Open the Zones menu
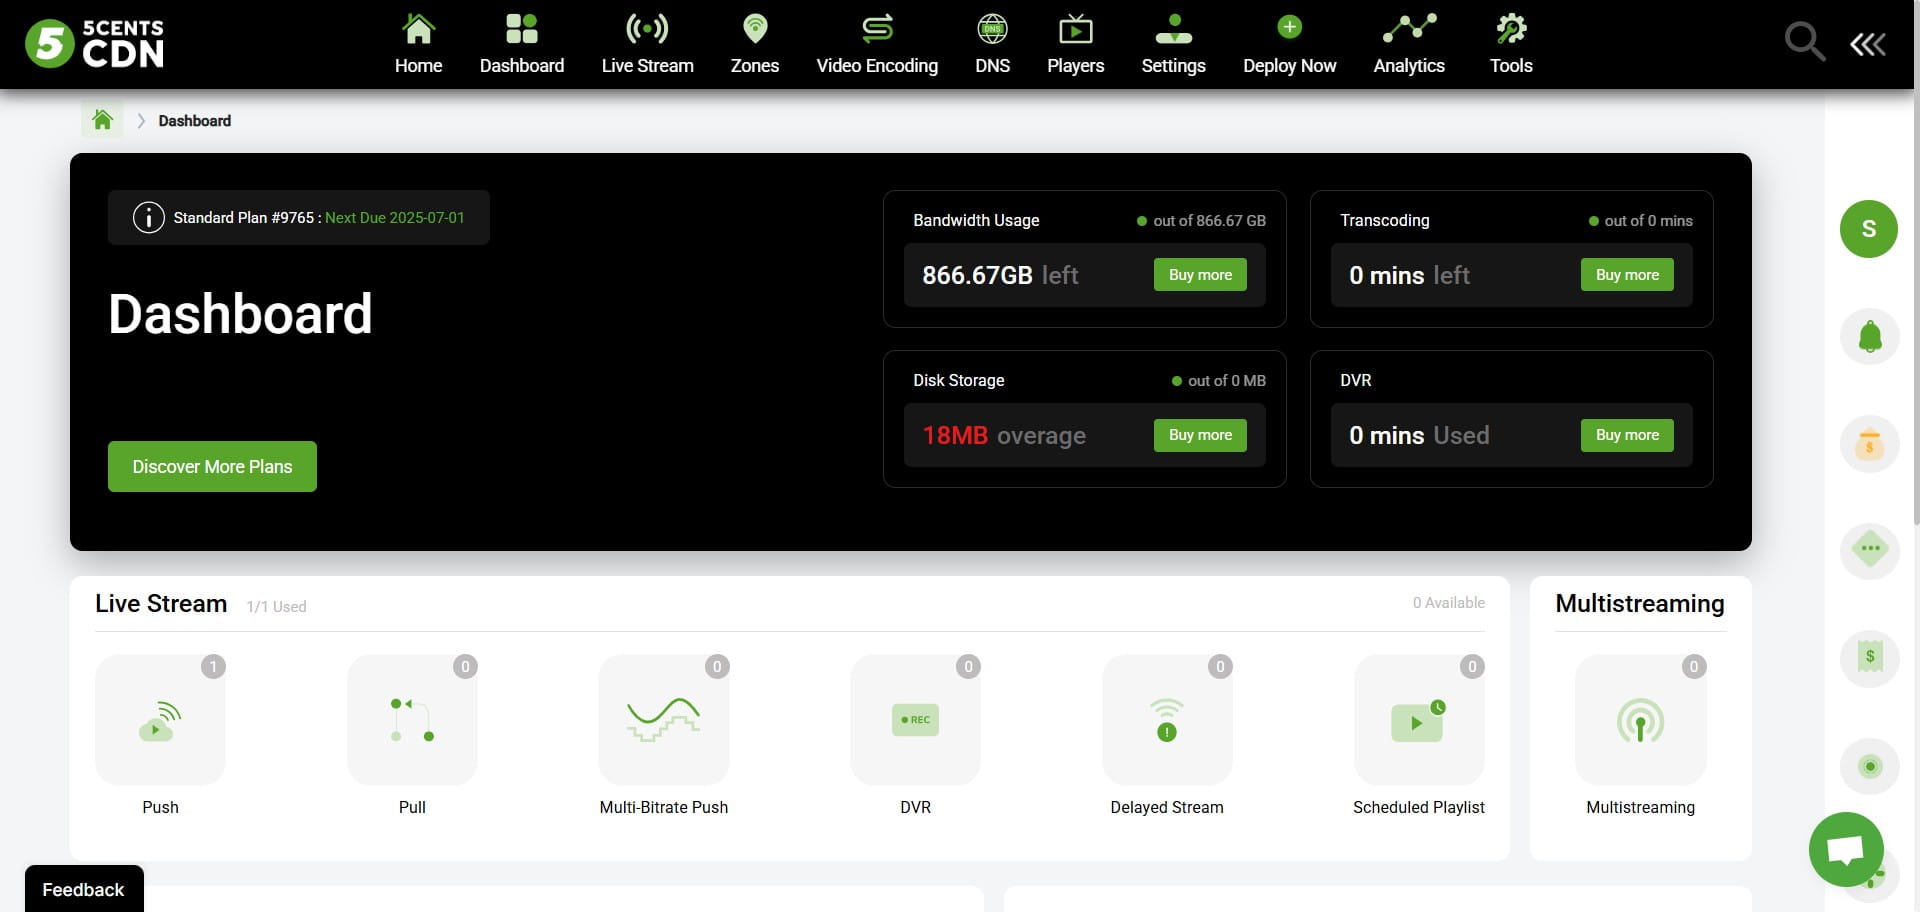 pyautogui.click(x=755, y=45)
